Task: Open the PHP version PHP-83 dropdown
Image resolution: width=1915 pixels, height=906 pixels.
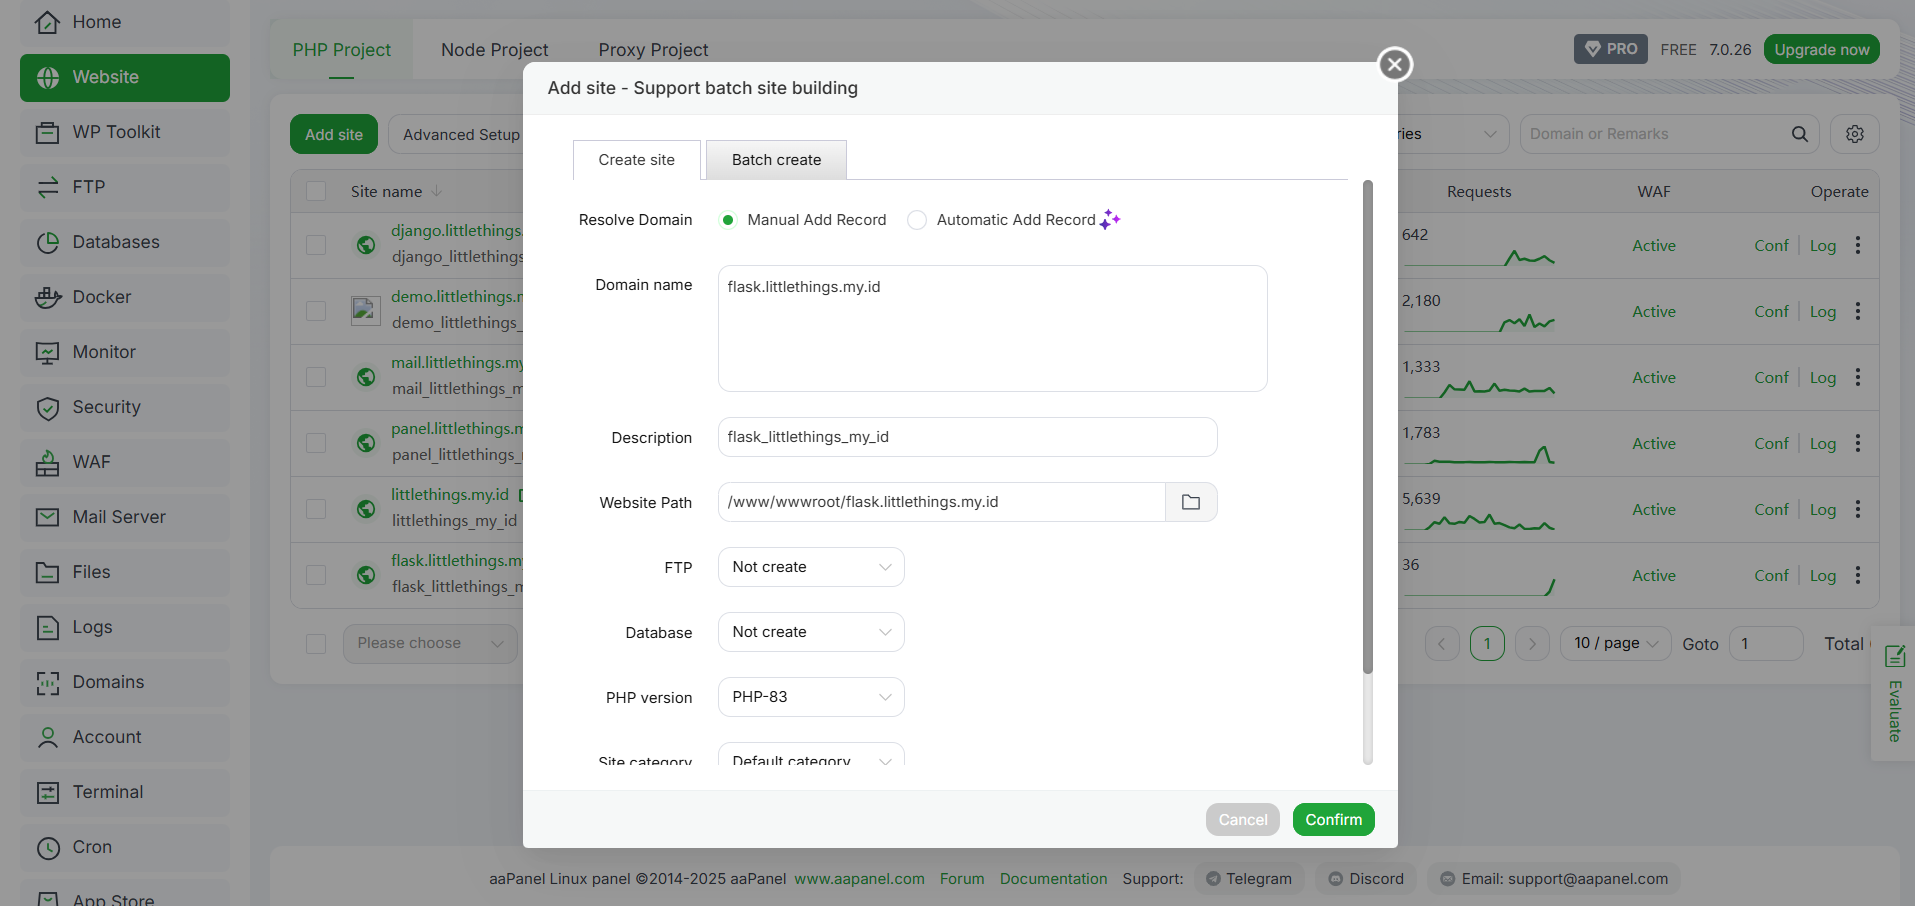Action: click(811, 697)
